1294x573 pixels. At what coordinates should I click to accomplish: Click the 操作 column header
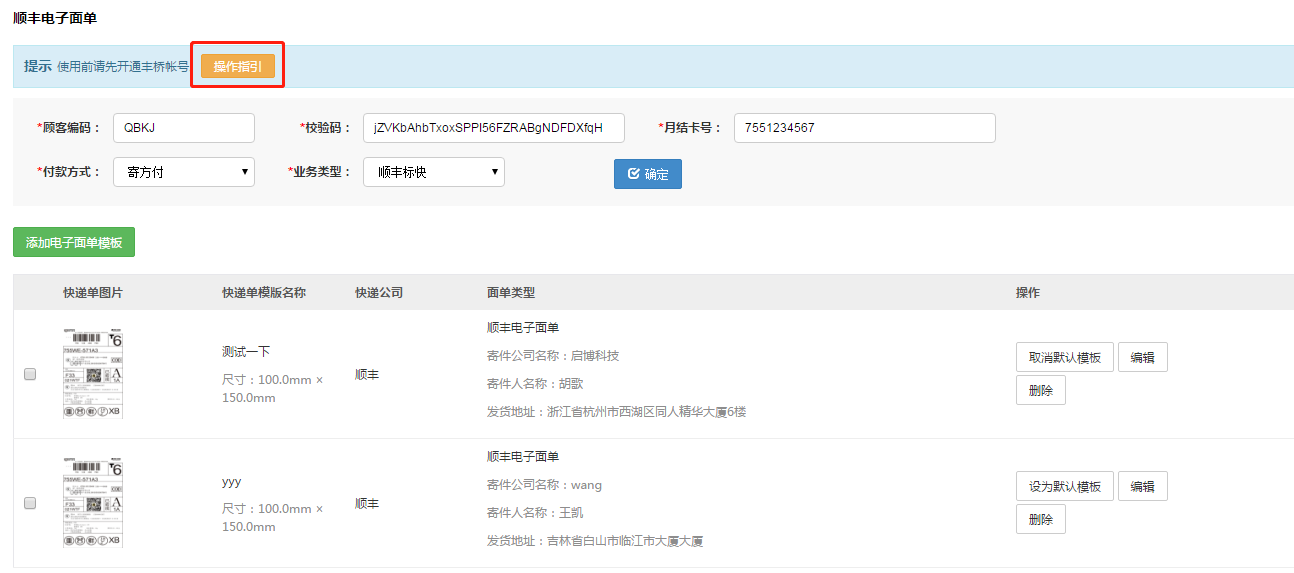(x=1028, y=293)
